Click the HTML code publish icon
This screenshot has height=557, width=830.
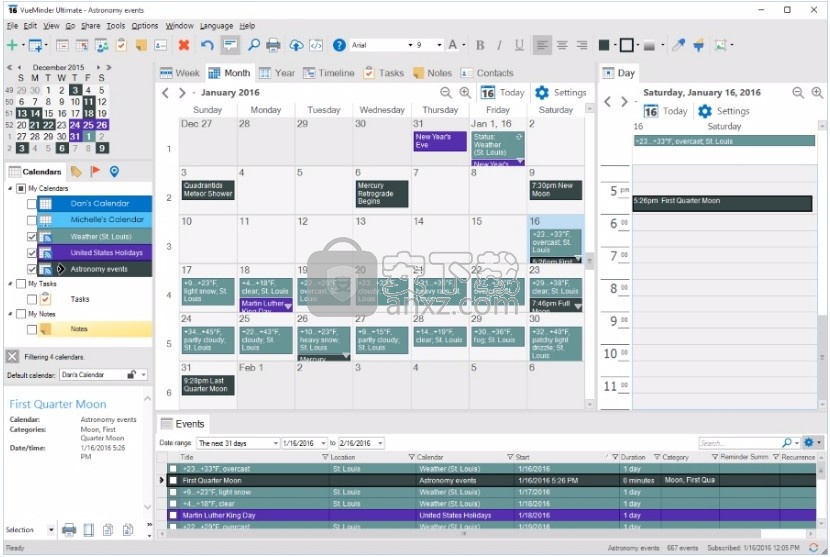(316, 46)
